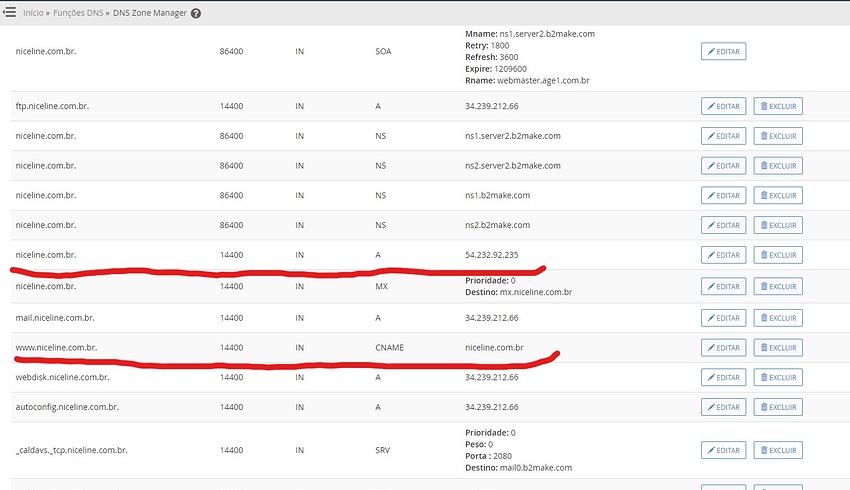Edit the ns1.server2.b2make.com NS record
This screenshot has height=490, width=850.
(x=723, y=136)
